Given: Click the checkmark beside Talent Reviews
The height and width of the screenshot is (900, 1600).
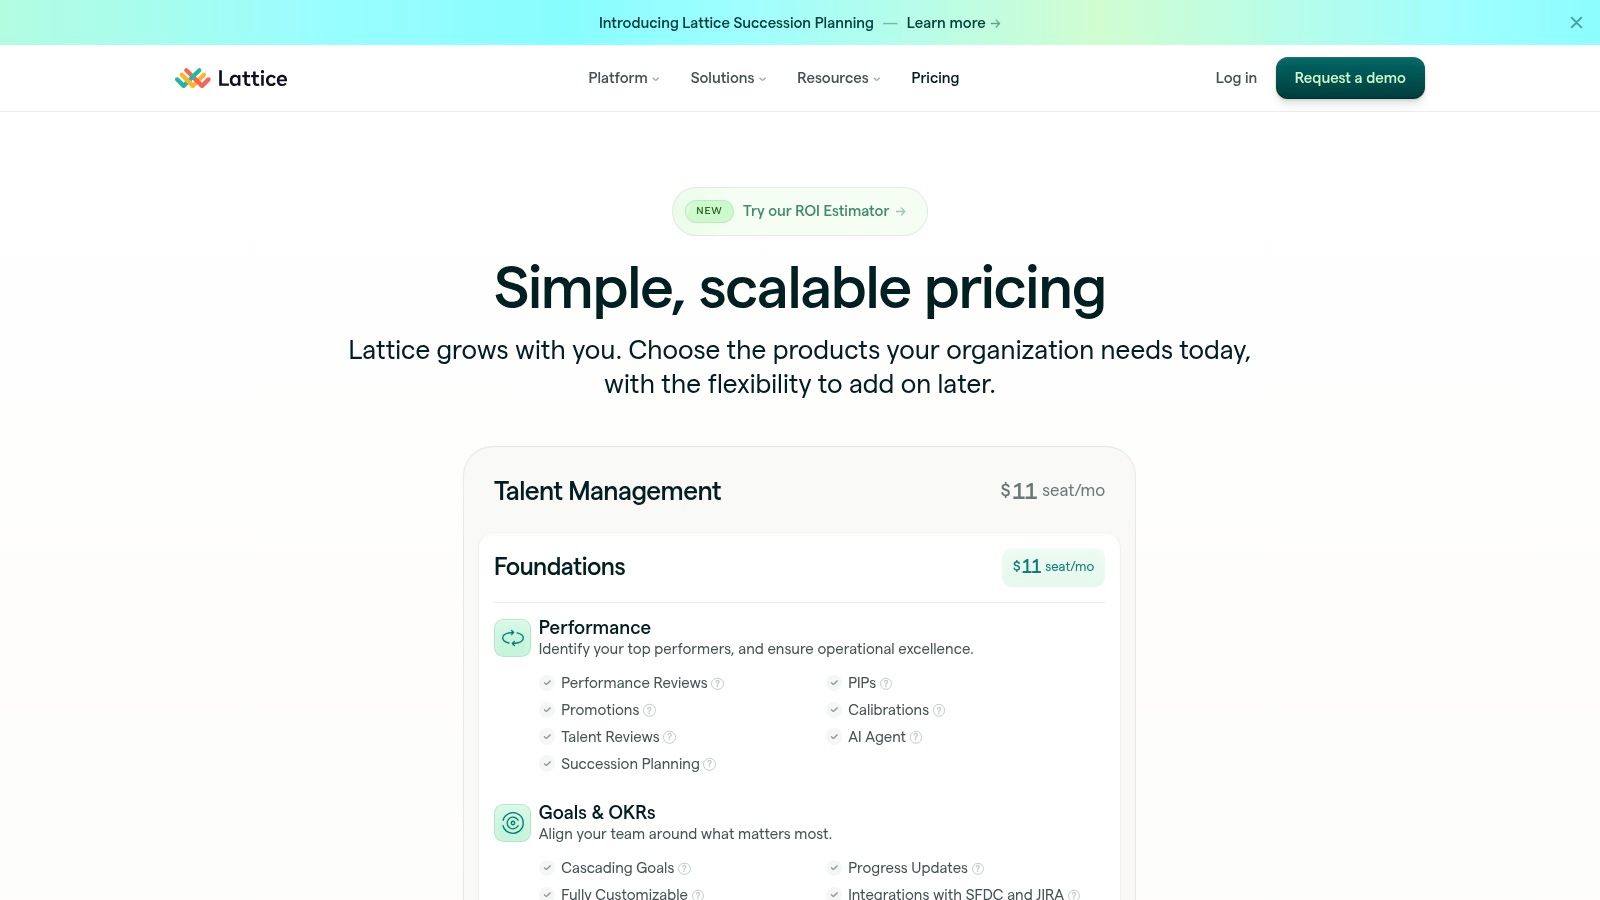Looking at the screenshot, I should (548, 737).
